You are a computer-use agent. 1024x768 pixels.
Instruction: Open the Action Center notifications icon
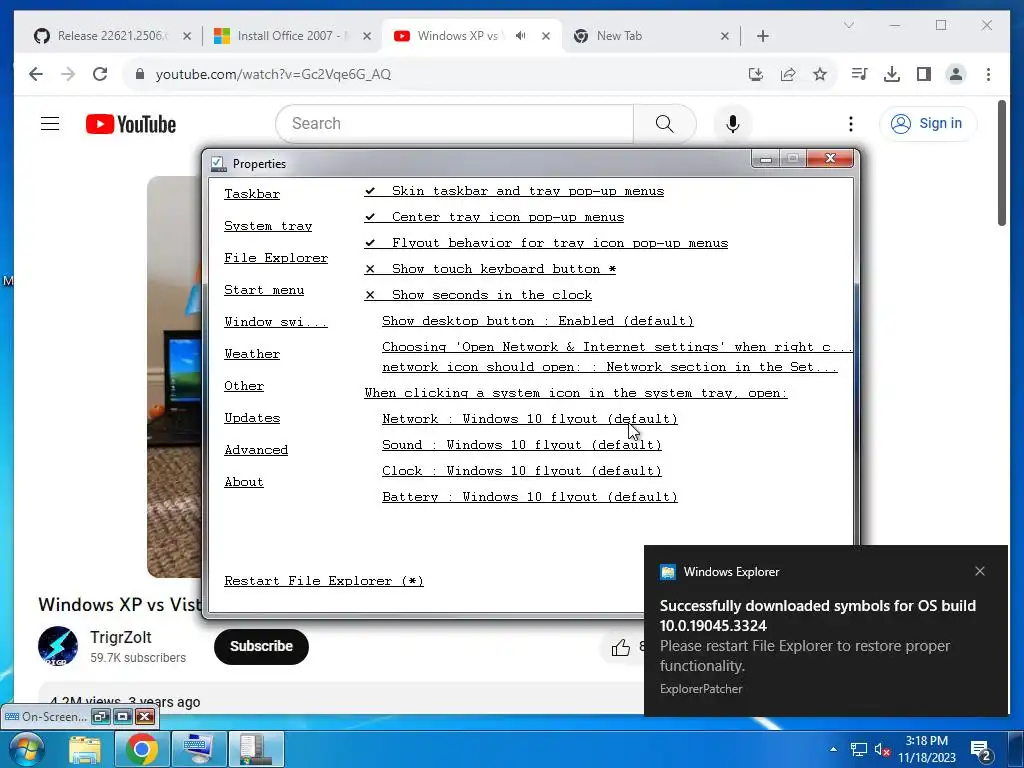(980, 751)
